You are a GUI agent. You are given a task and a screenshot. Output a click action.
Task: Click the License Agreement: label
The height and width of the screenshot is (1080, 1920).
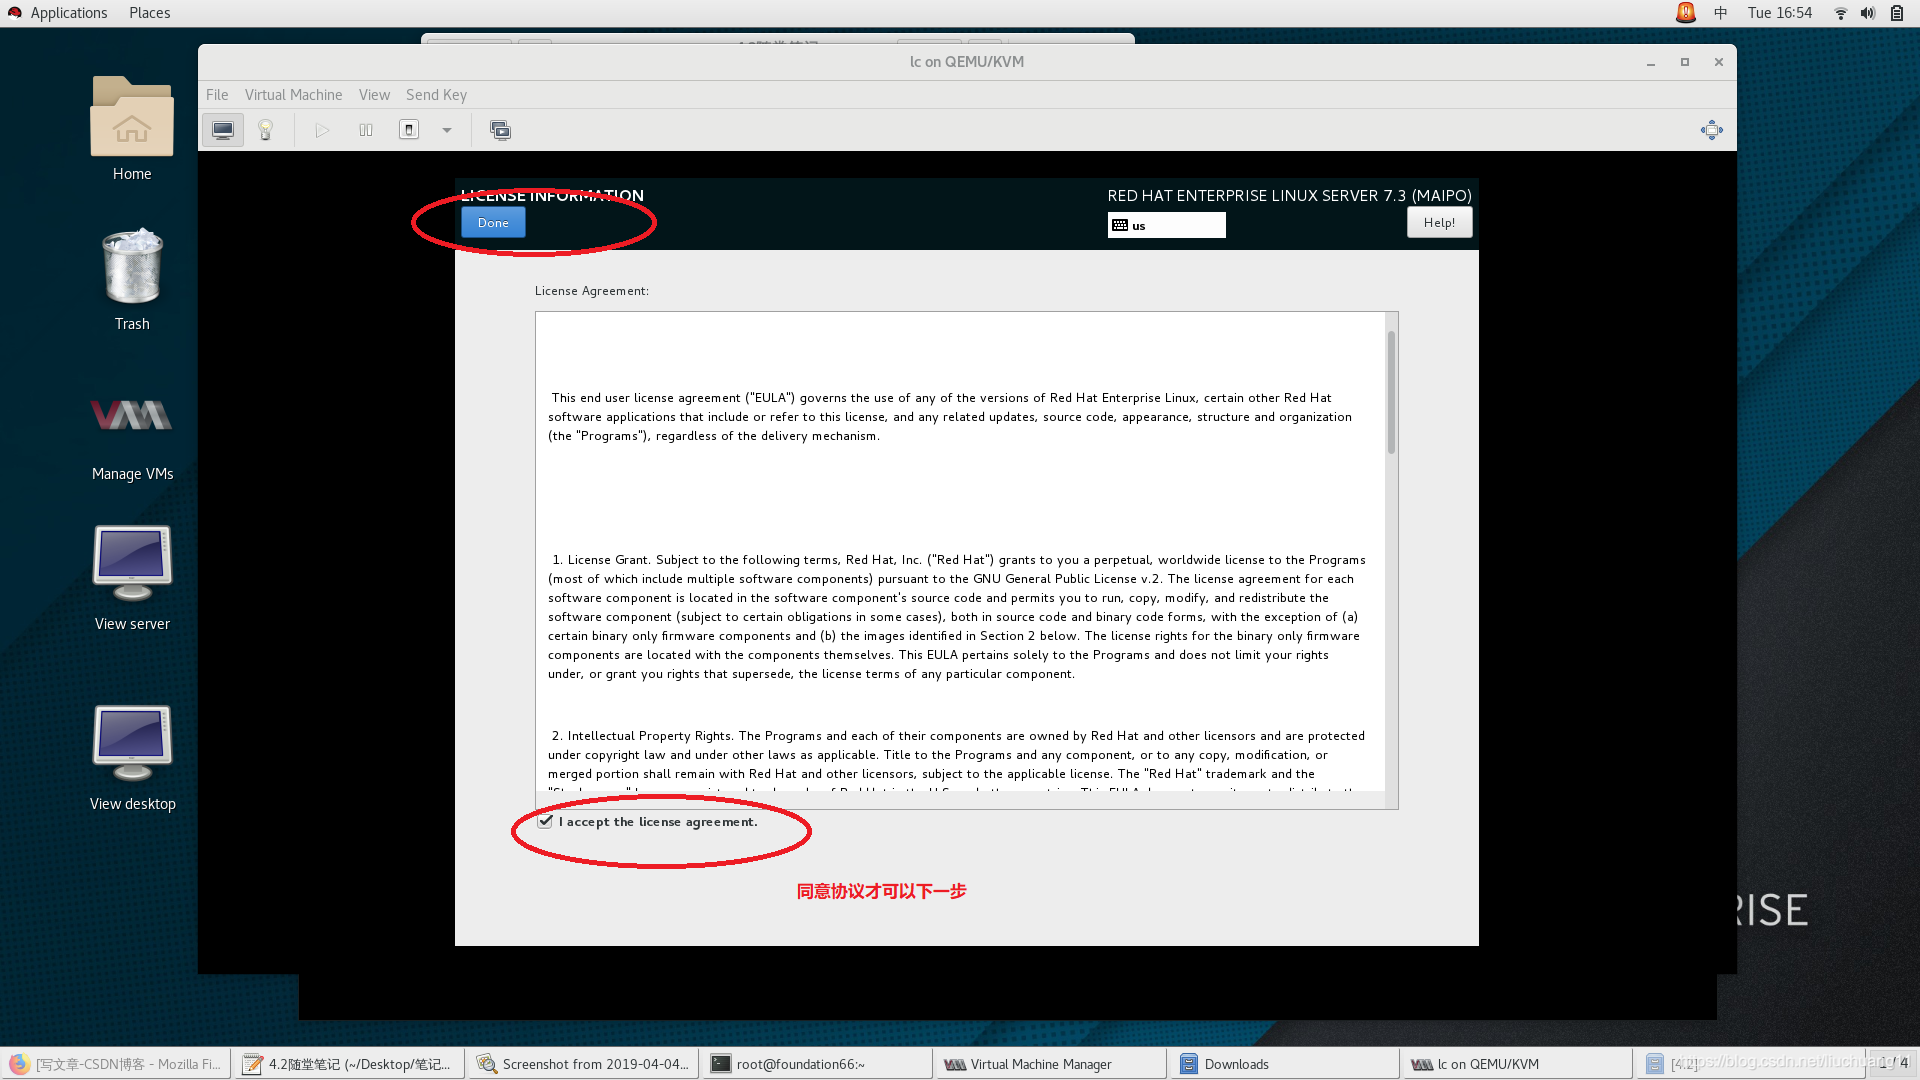(x=592, y=291)
